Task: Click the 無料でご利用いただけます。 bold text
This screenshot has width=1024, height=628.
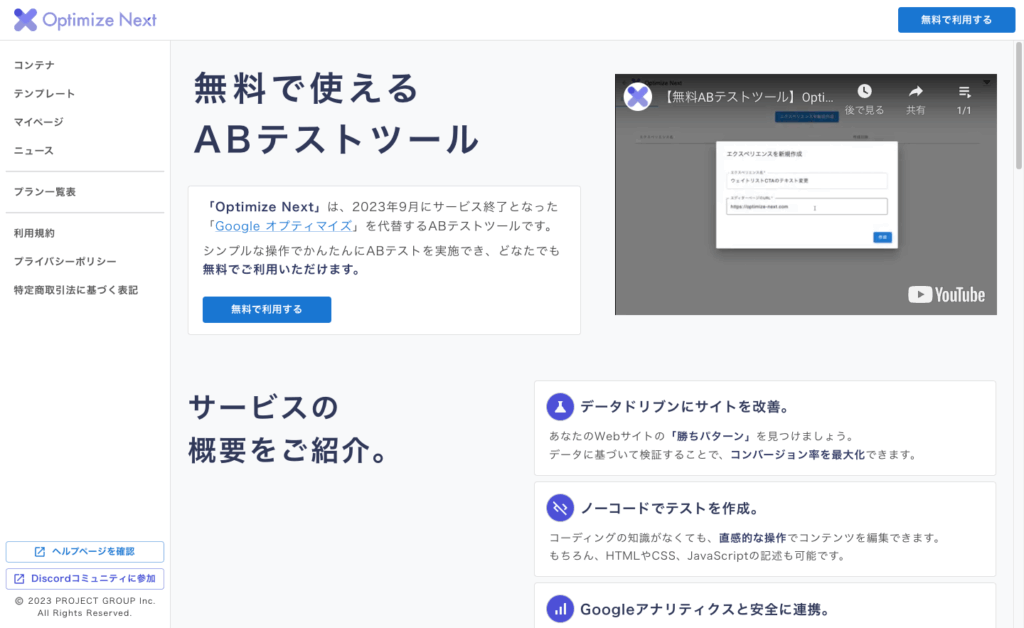Action: coord(281,269)
